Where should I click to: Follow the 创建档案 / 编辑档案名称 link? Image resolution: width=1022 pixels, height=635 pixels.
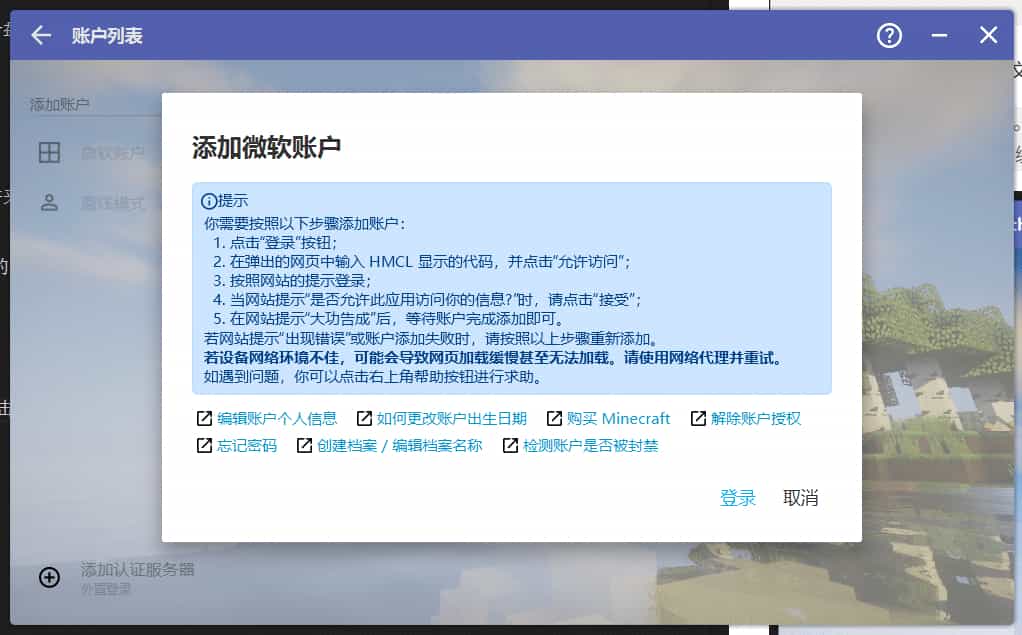click(400, 446)
